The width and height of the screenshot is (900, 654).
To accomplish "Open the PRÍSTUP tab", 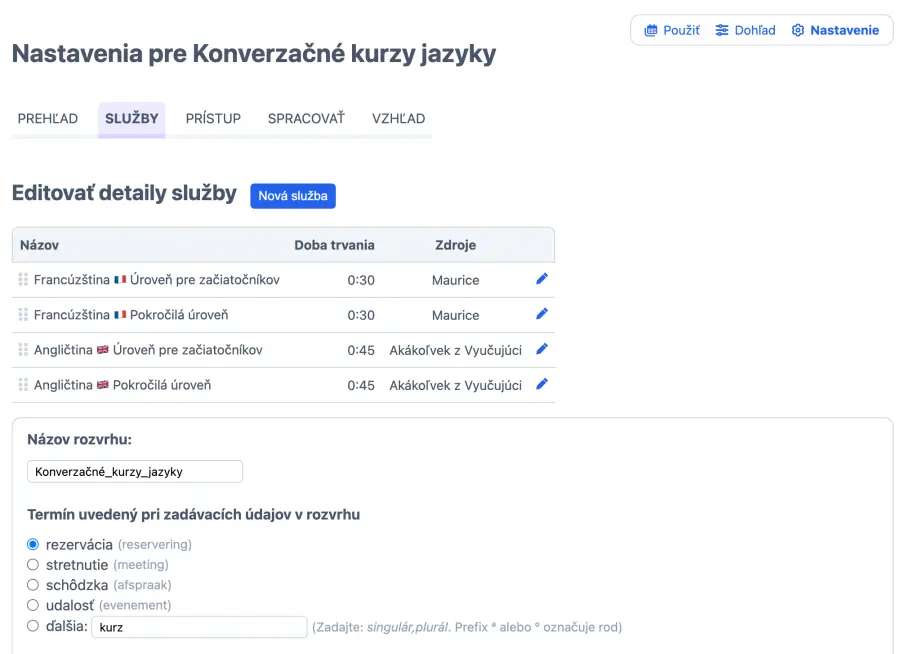I will (213, 118).
